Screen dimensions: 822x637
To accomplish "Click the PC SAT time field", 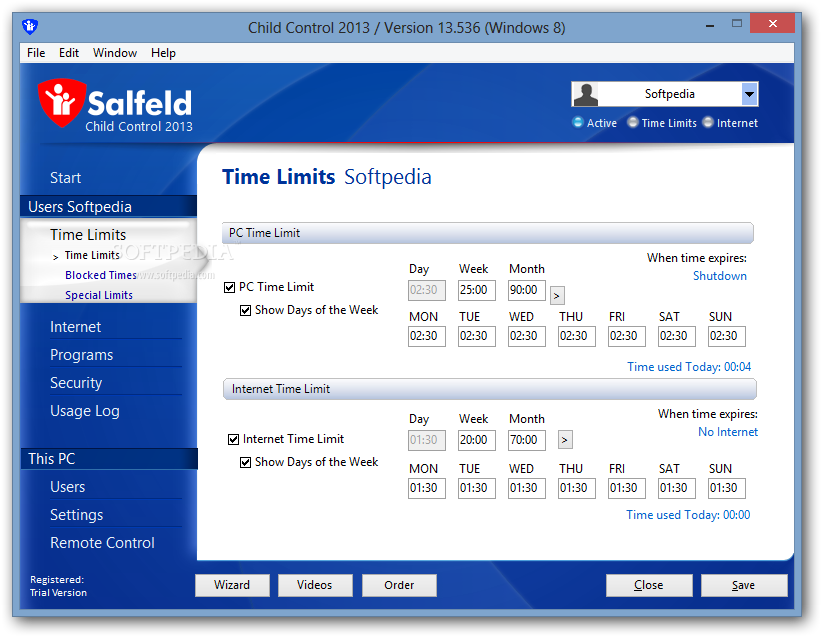I will click(x=677, y=336).
